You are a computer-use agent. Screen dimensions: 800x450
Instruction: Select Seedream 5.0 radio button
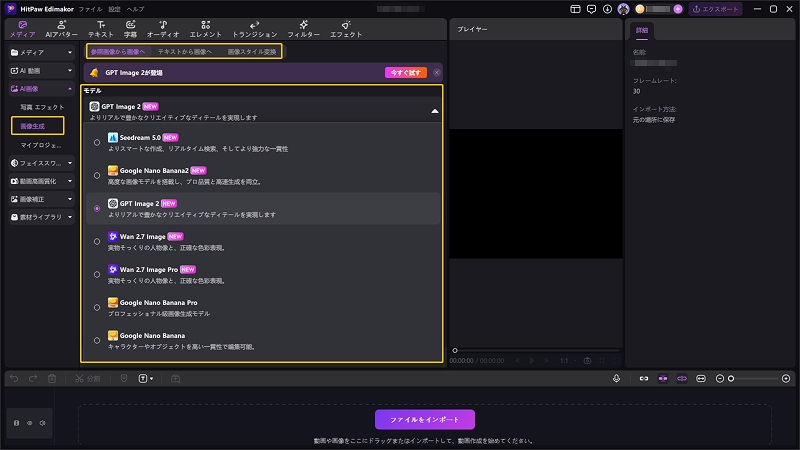97,143
